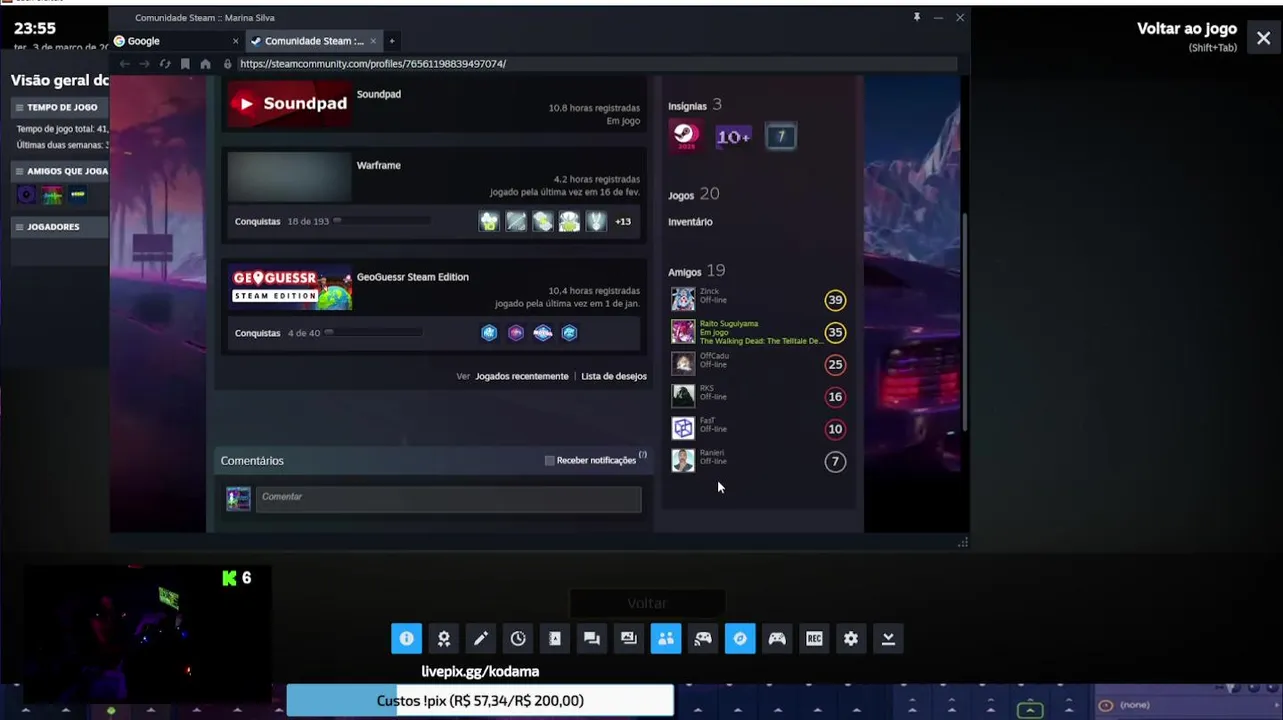Open the Inventário link

click(x=690, y=222)
